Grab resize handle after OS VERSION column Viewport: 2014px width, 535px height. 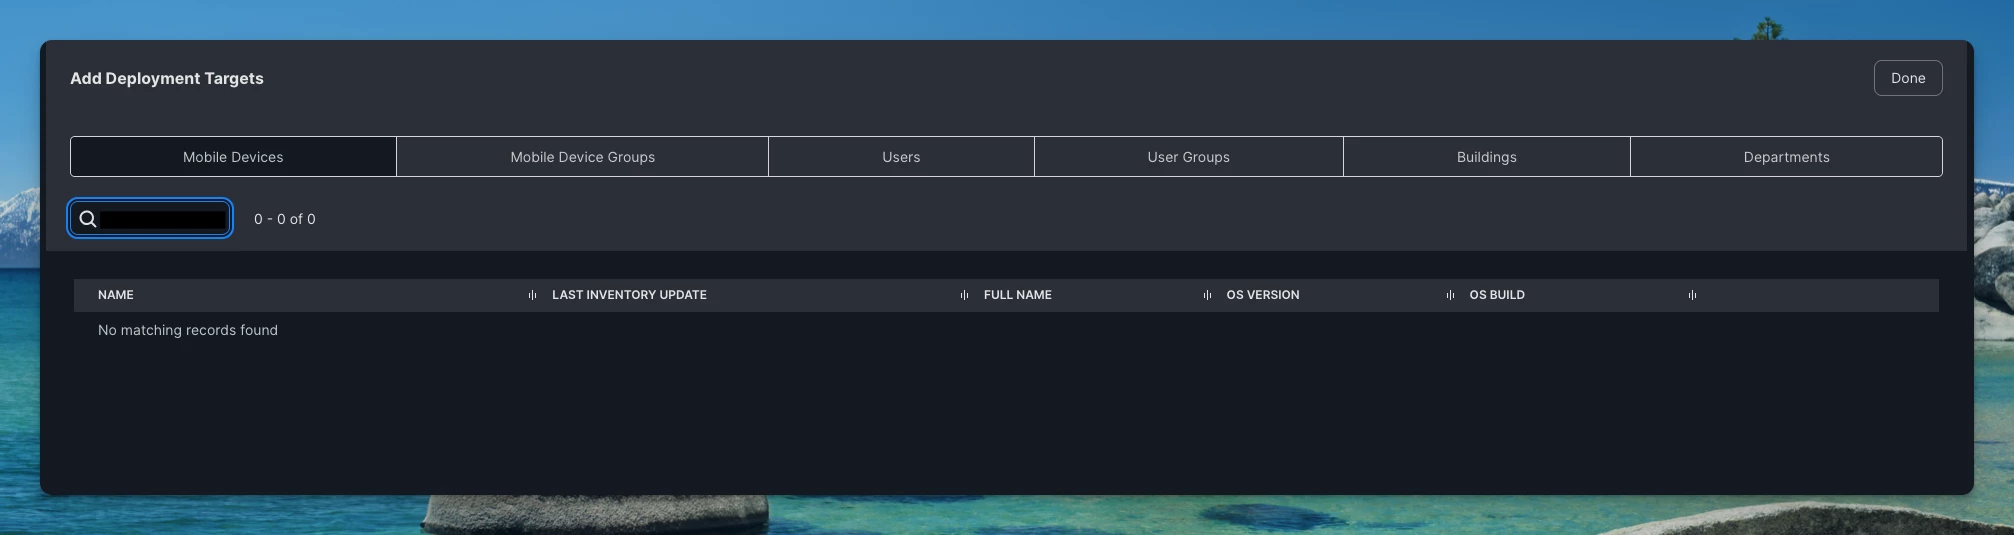pyautogui.click(x=1450, y=295)
